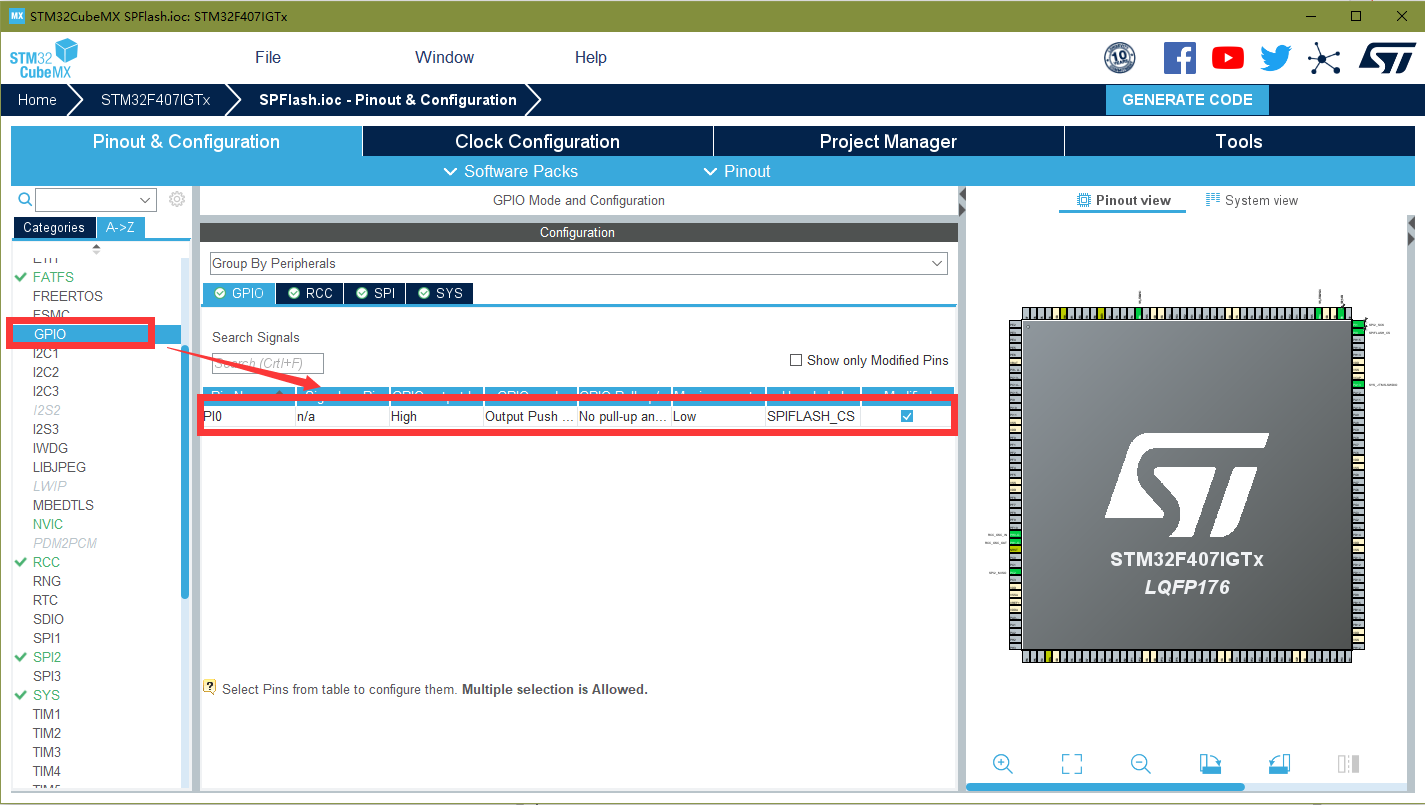This screenshot has width=1425, height=805.
Task: Click the horizontal scrollbar under the pinout view
Action: click(1105, 787)
